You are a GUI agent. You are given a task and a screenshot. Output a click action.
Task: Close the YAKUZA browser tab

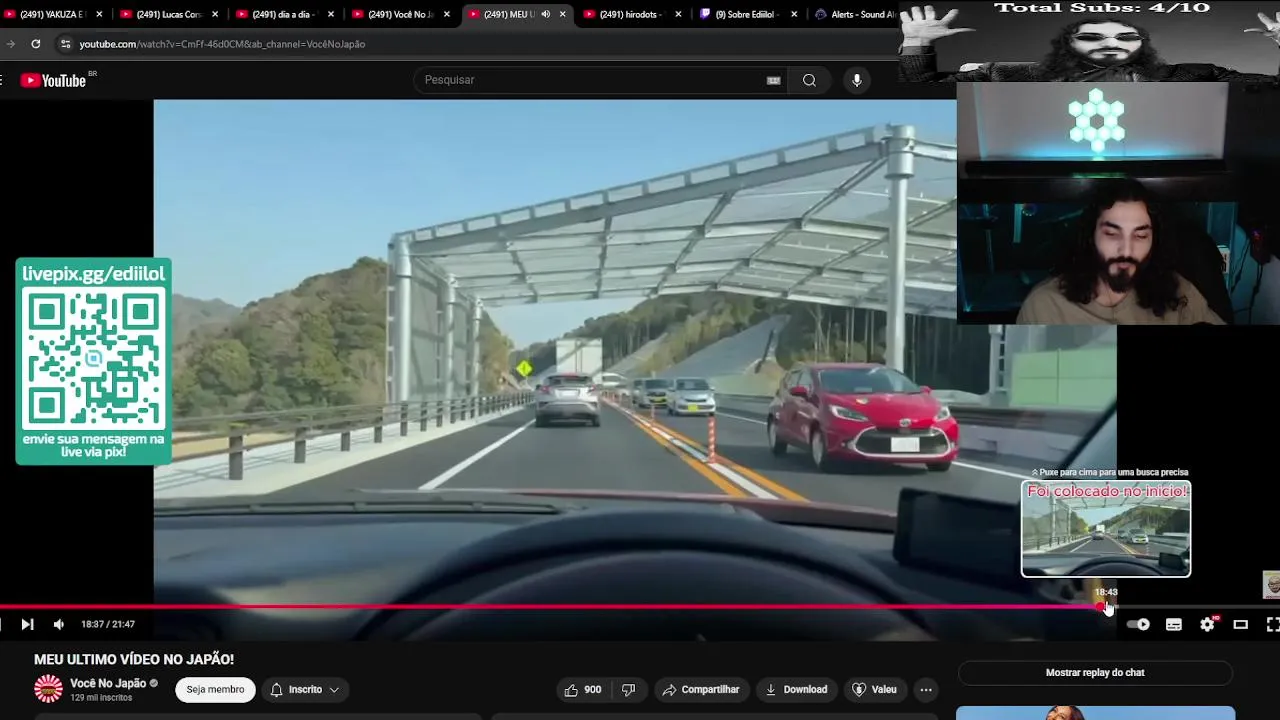(99, 14)
